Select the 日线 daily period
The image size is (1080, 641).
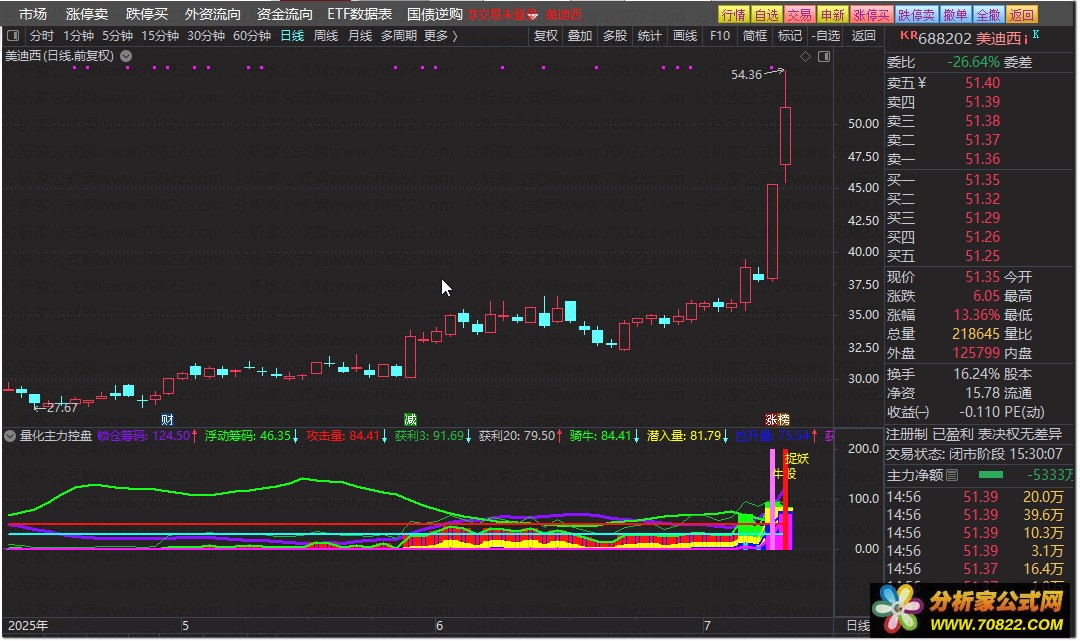click(x=292, y=35)
